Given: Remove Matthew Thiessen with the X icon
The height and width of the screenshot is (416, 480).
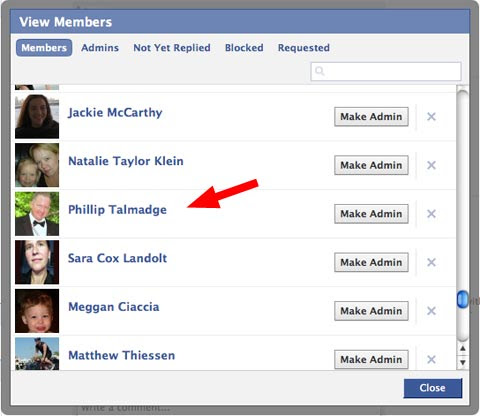Looking at the screenshot, I should pos(431,359).
